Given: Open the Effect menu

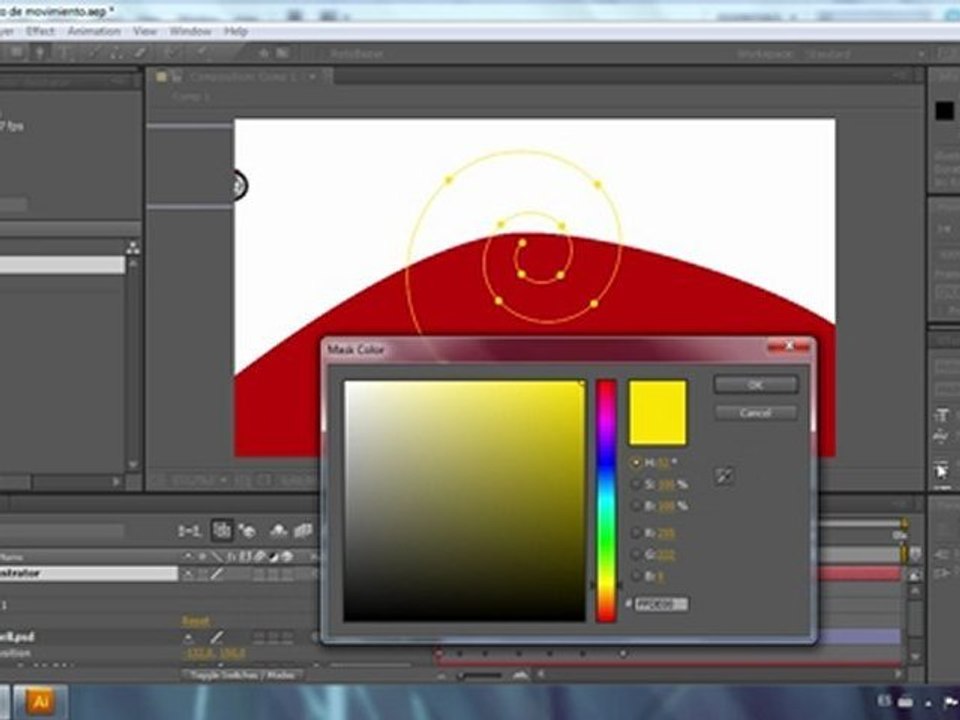Looking at the screenshot, I should click(40, 31).
